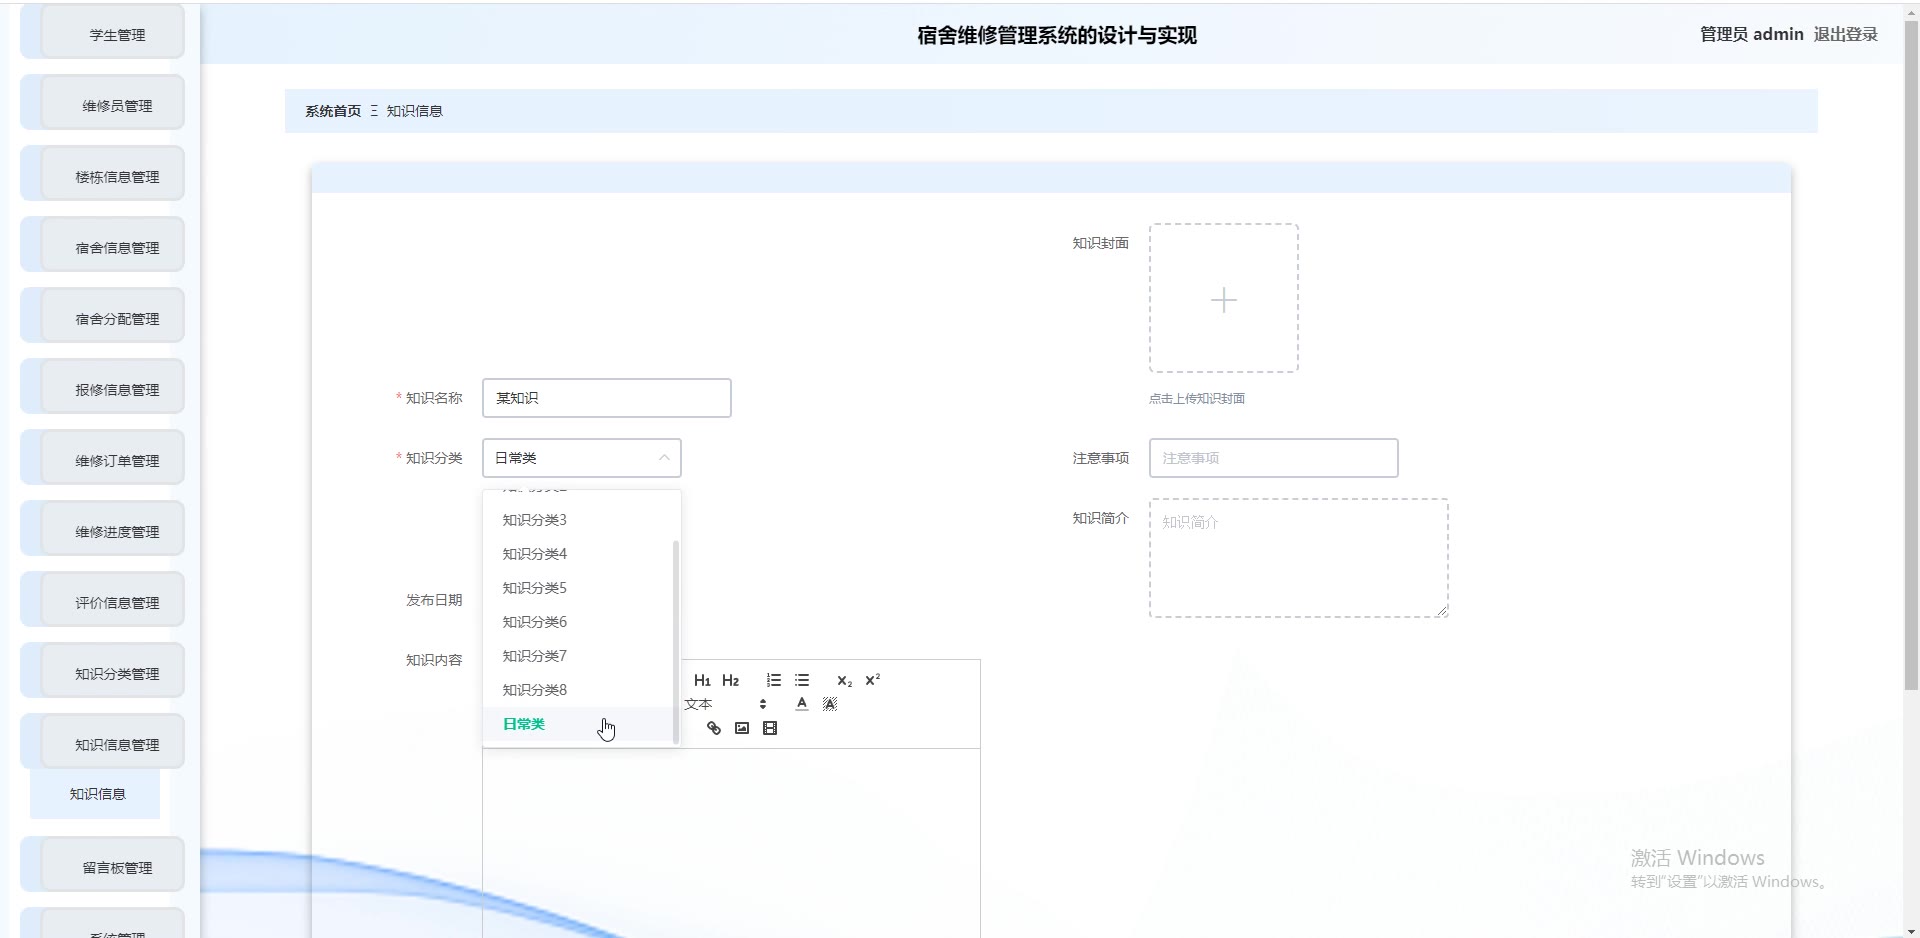
Task: Go to 系统首页 breadcrumb
Action: [333, 111]
